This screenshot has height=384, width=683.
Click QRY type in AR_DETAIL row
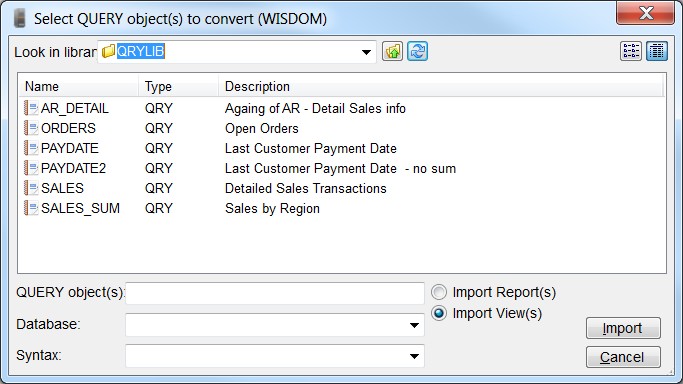(x=159, y=108)
